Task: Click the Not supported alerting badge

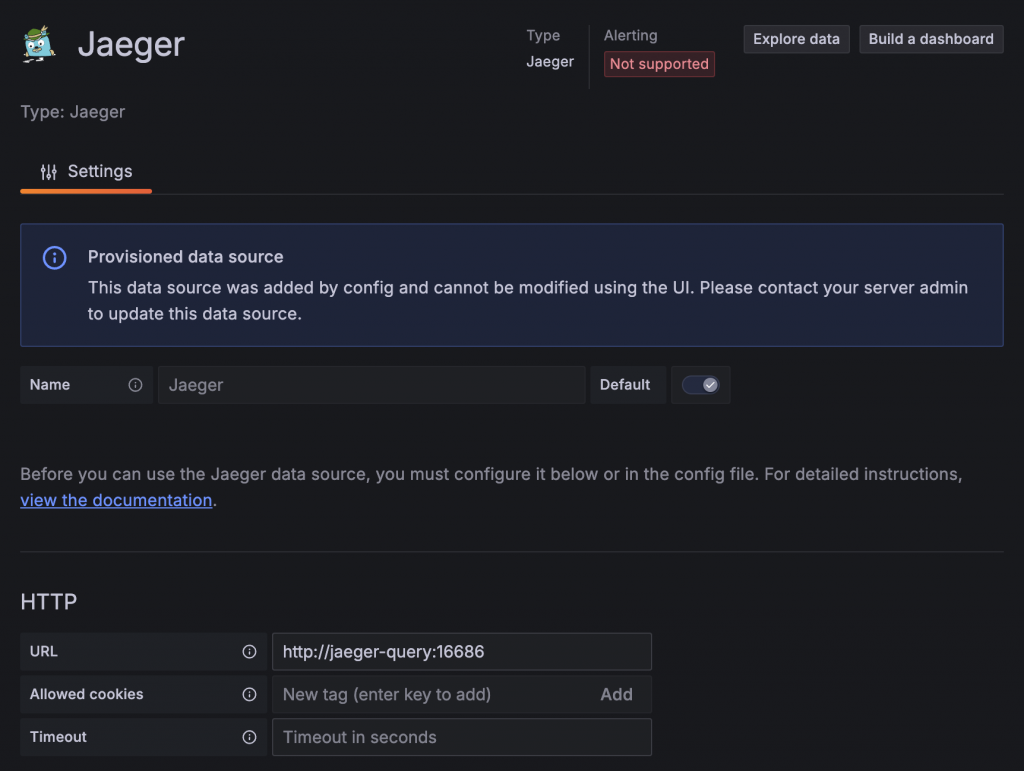Action: [x=659, y=64]
